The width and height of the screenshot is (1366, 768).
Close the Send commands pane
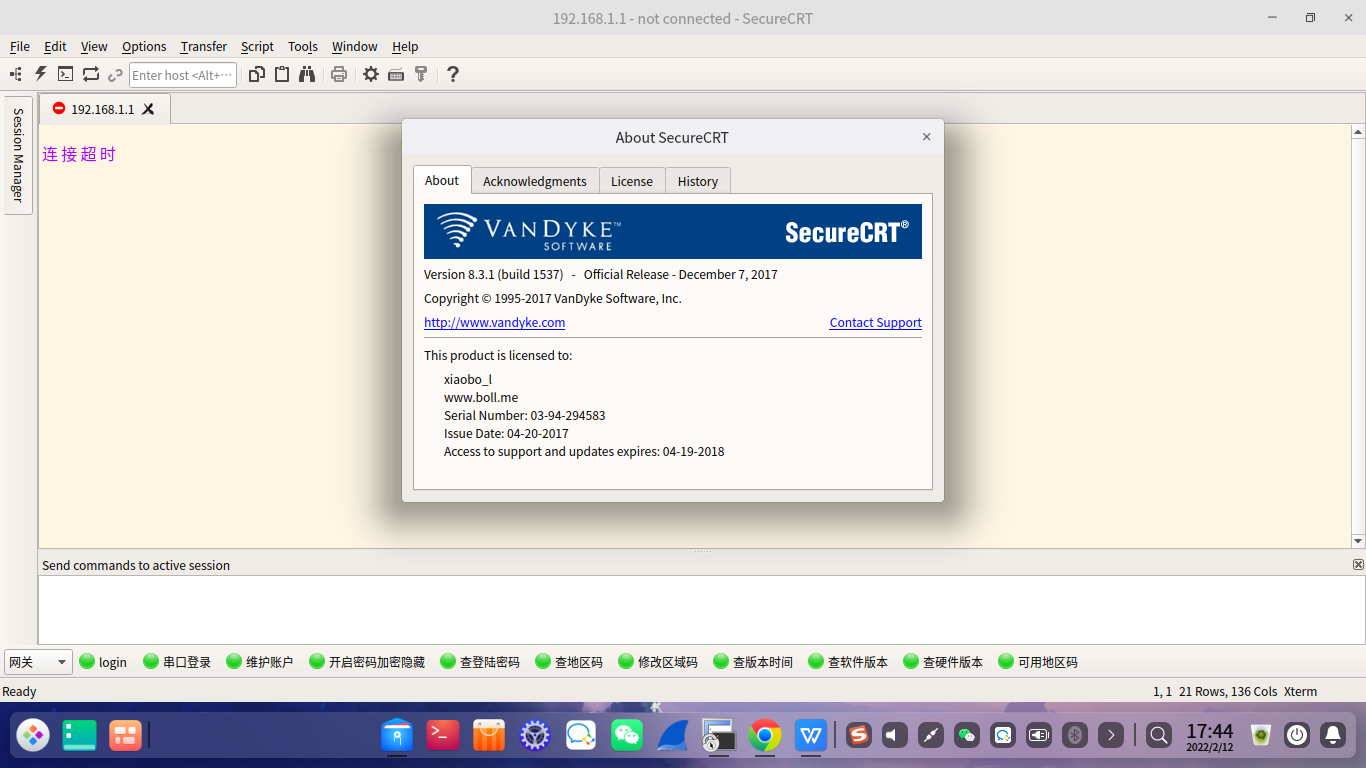1358,565
